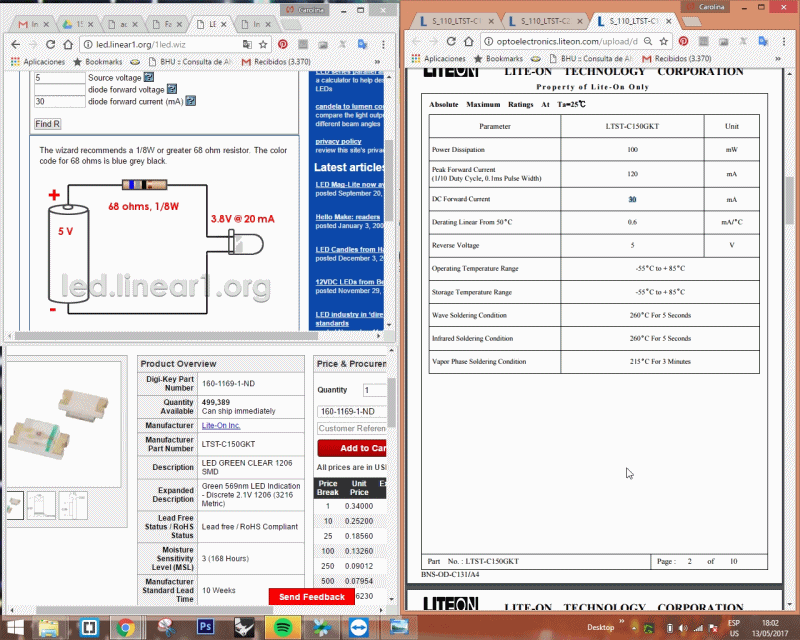Translate the led.linear1.org page via translate icon
Viewport: 800px width, 640px height.
click(247, 44)
